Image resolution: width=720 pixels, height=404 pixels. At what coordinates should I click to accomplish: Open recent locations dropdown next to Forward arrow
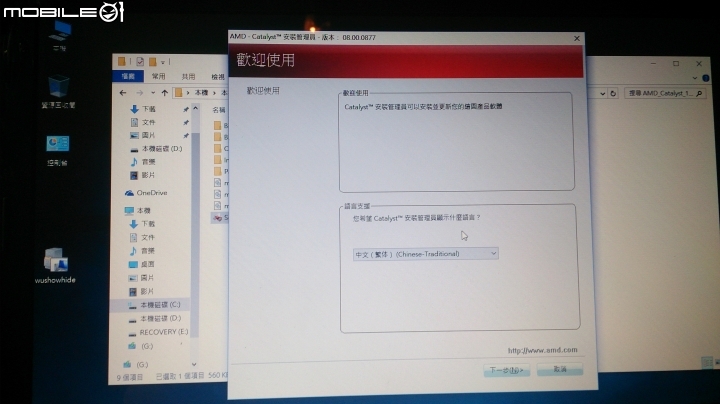pyautogui.click(x=153, y=93)
